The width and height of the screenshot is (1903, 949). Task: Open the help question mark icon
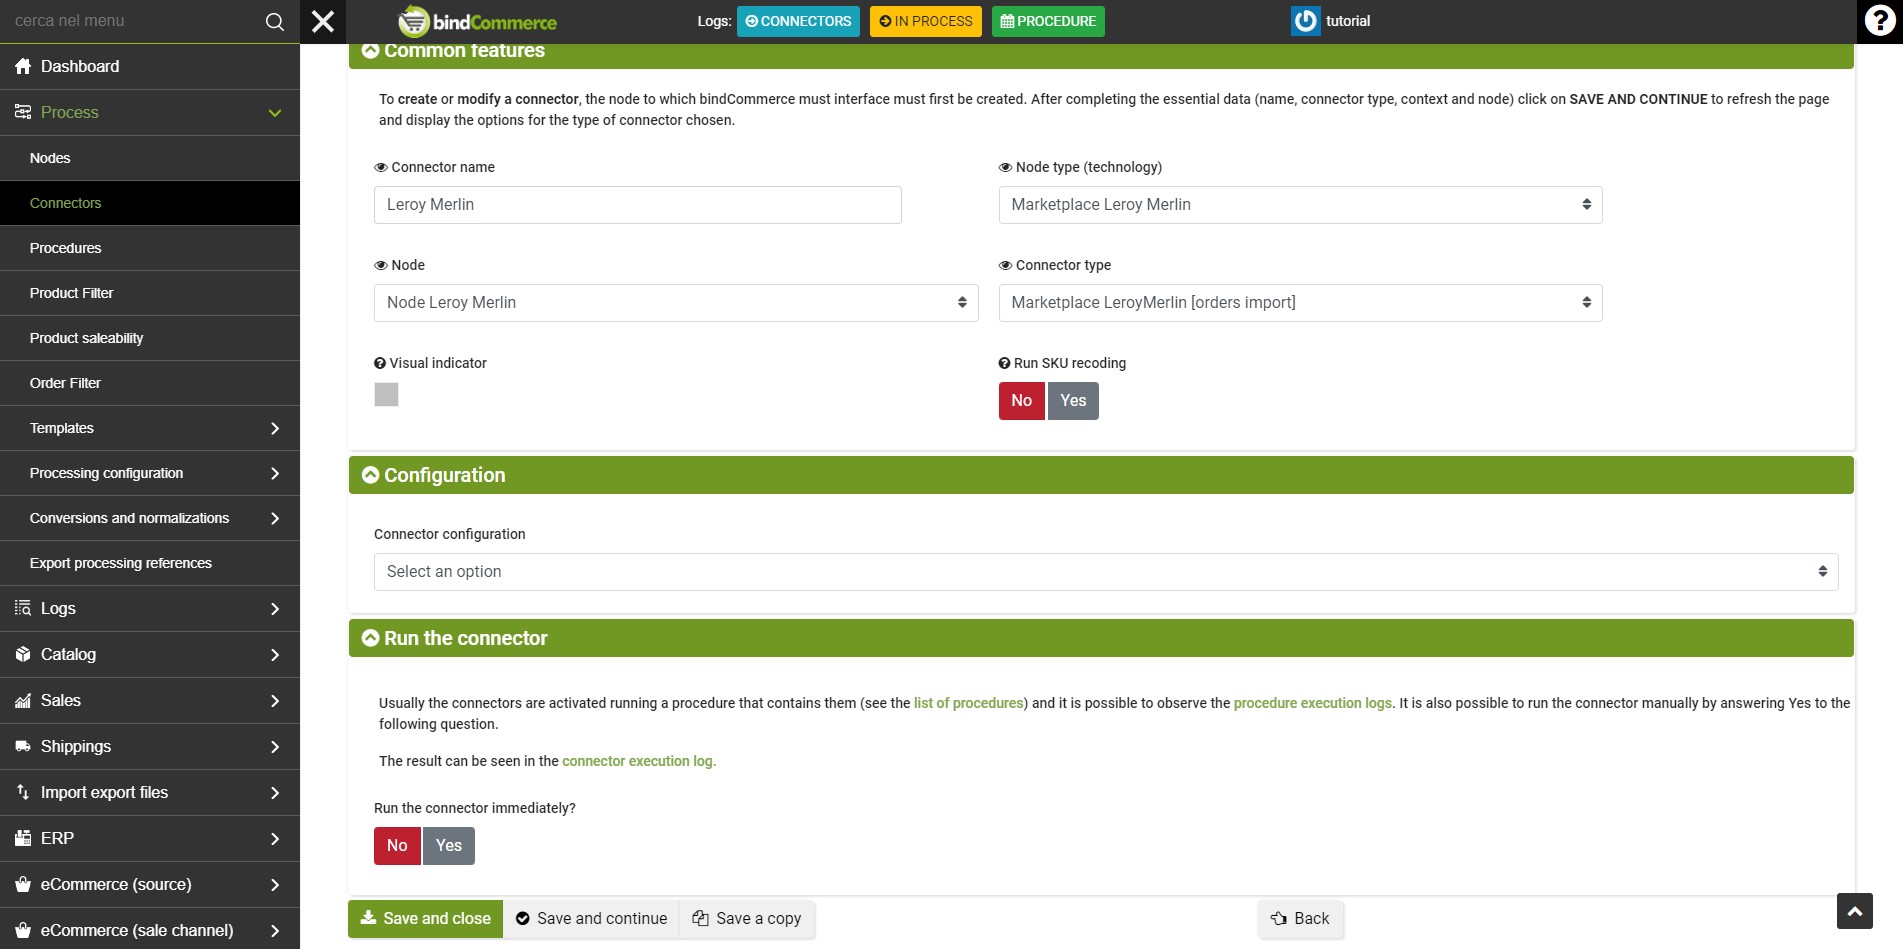[1880, 21]
